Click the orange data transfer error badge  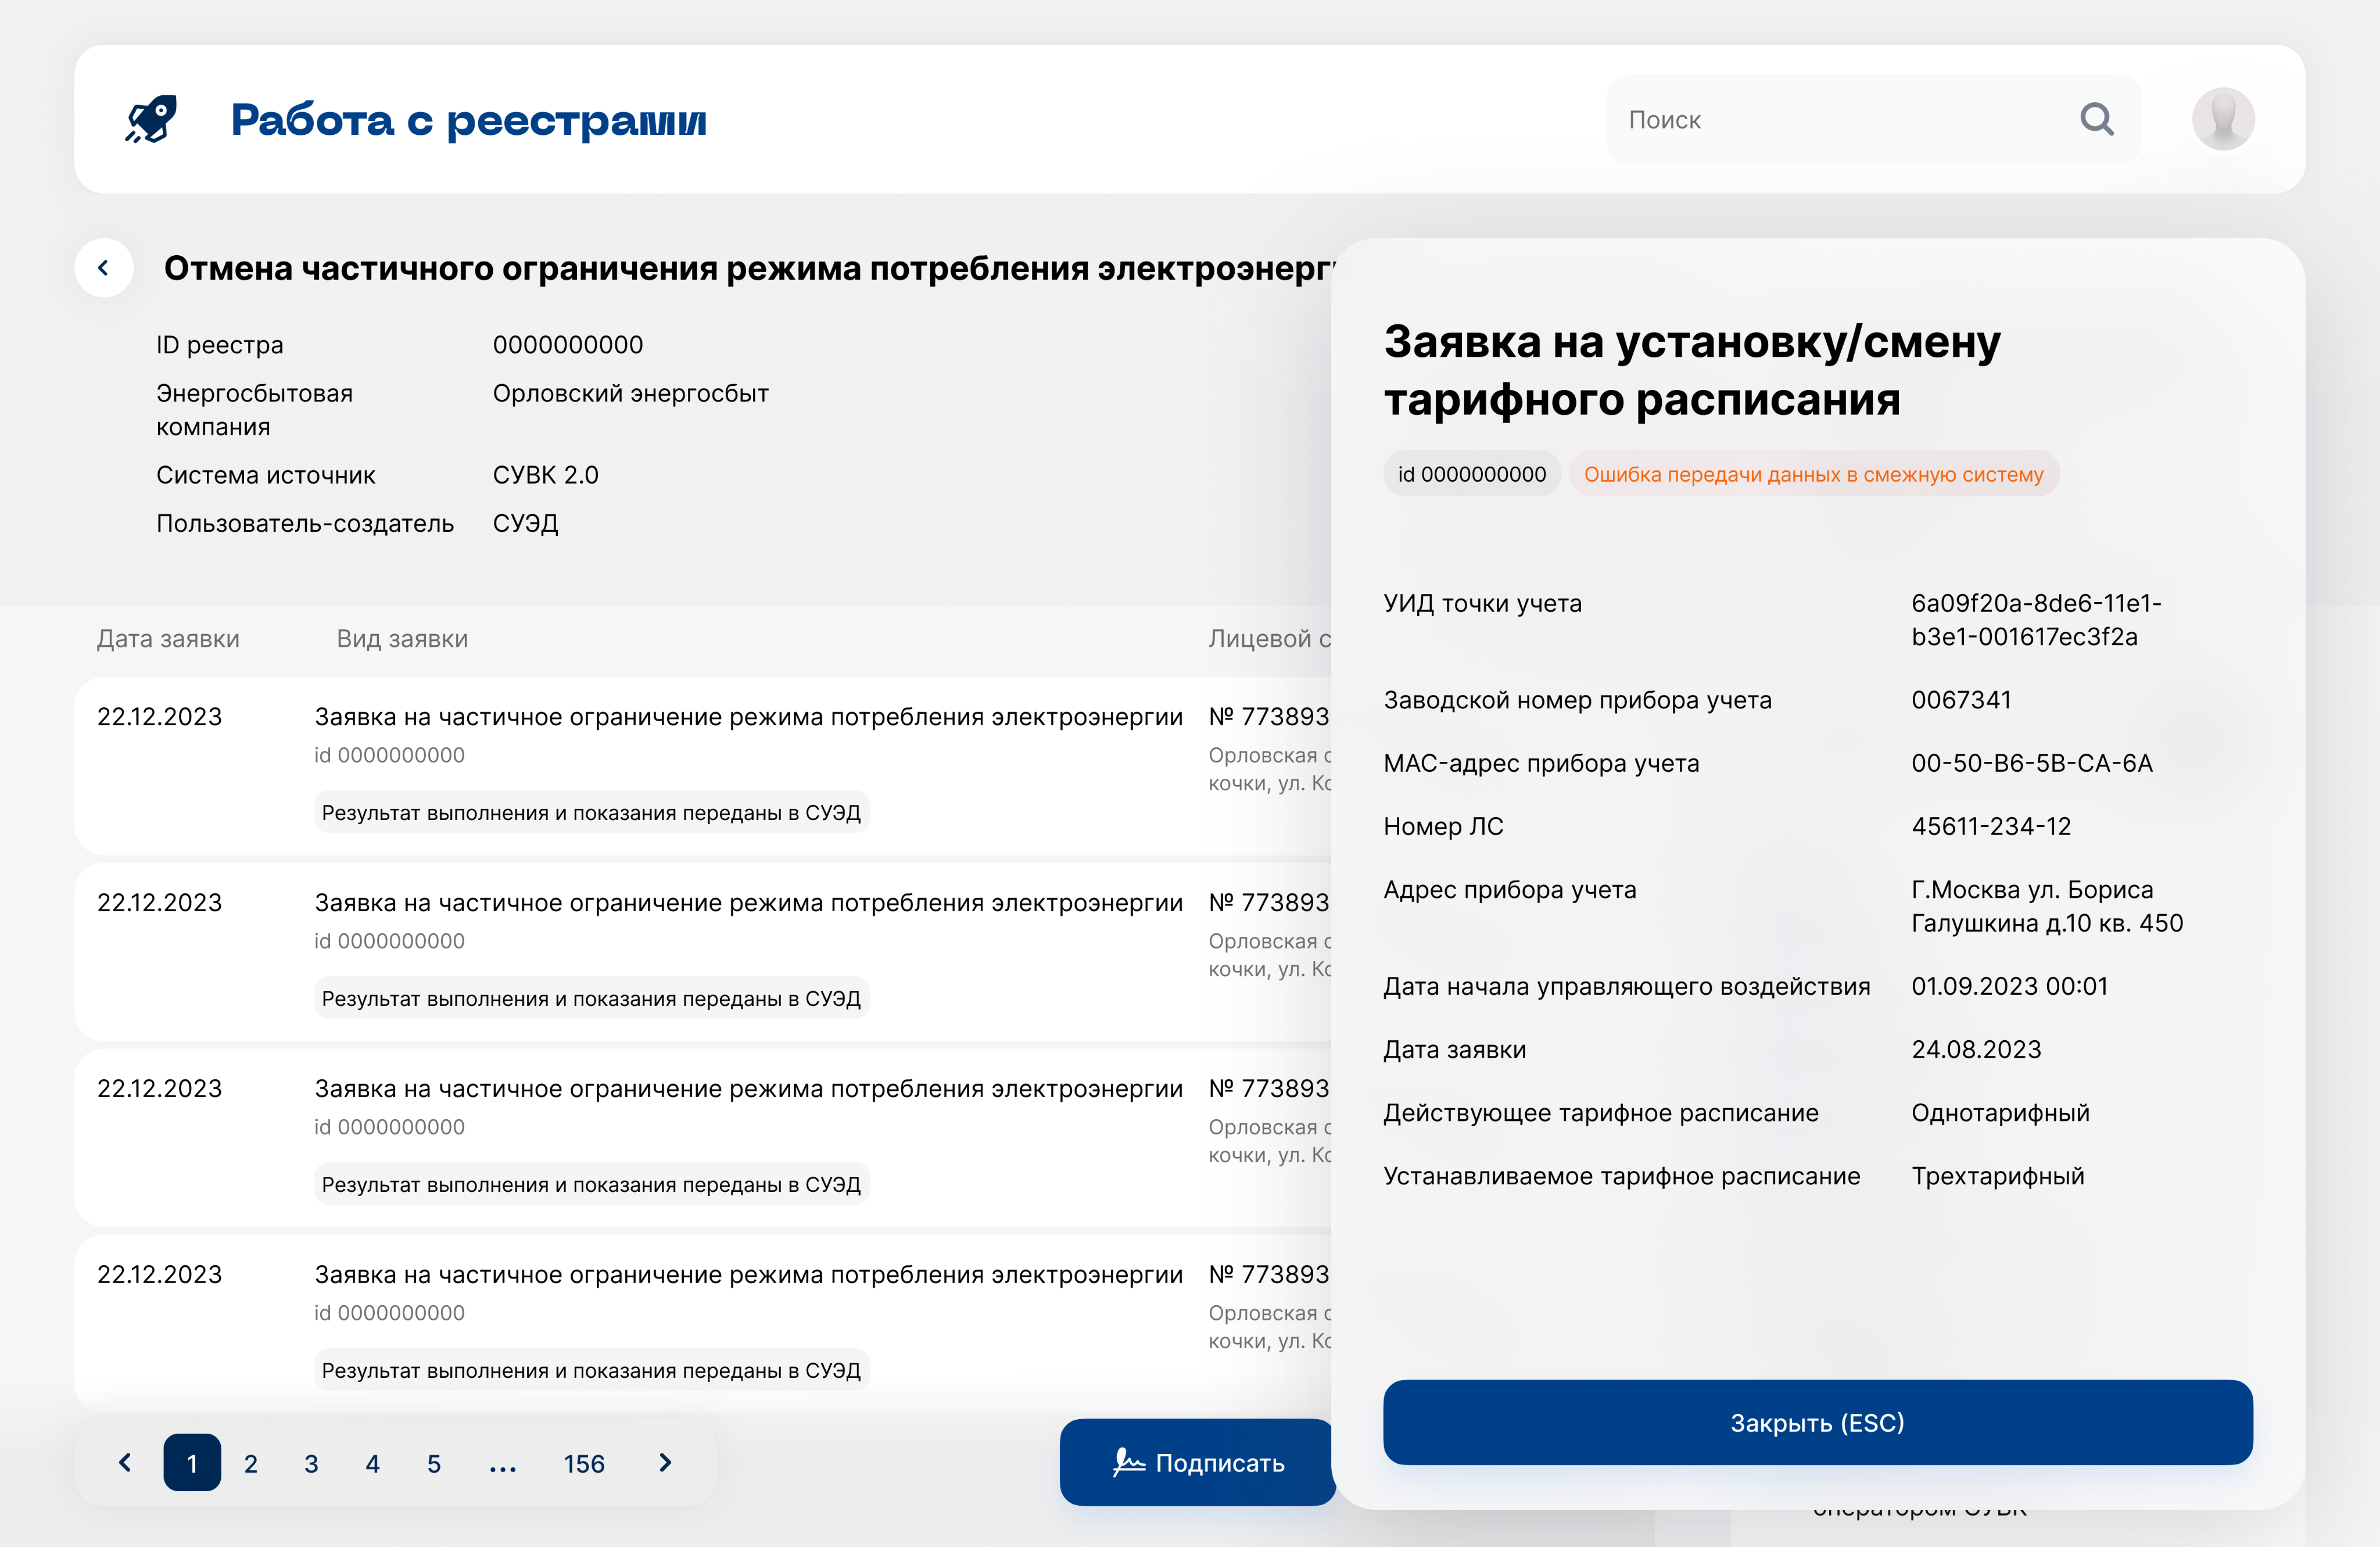click(1813, 474)
